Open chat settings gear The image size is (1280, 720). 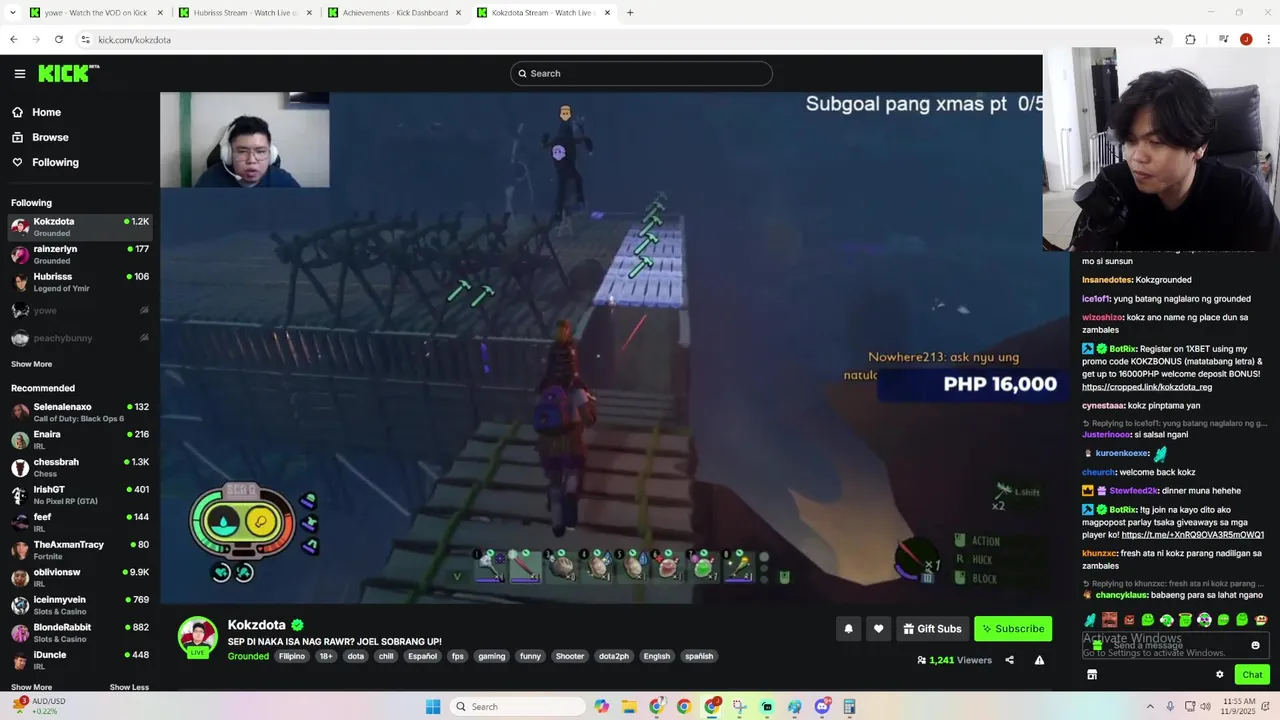[1220, 675]
